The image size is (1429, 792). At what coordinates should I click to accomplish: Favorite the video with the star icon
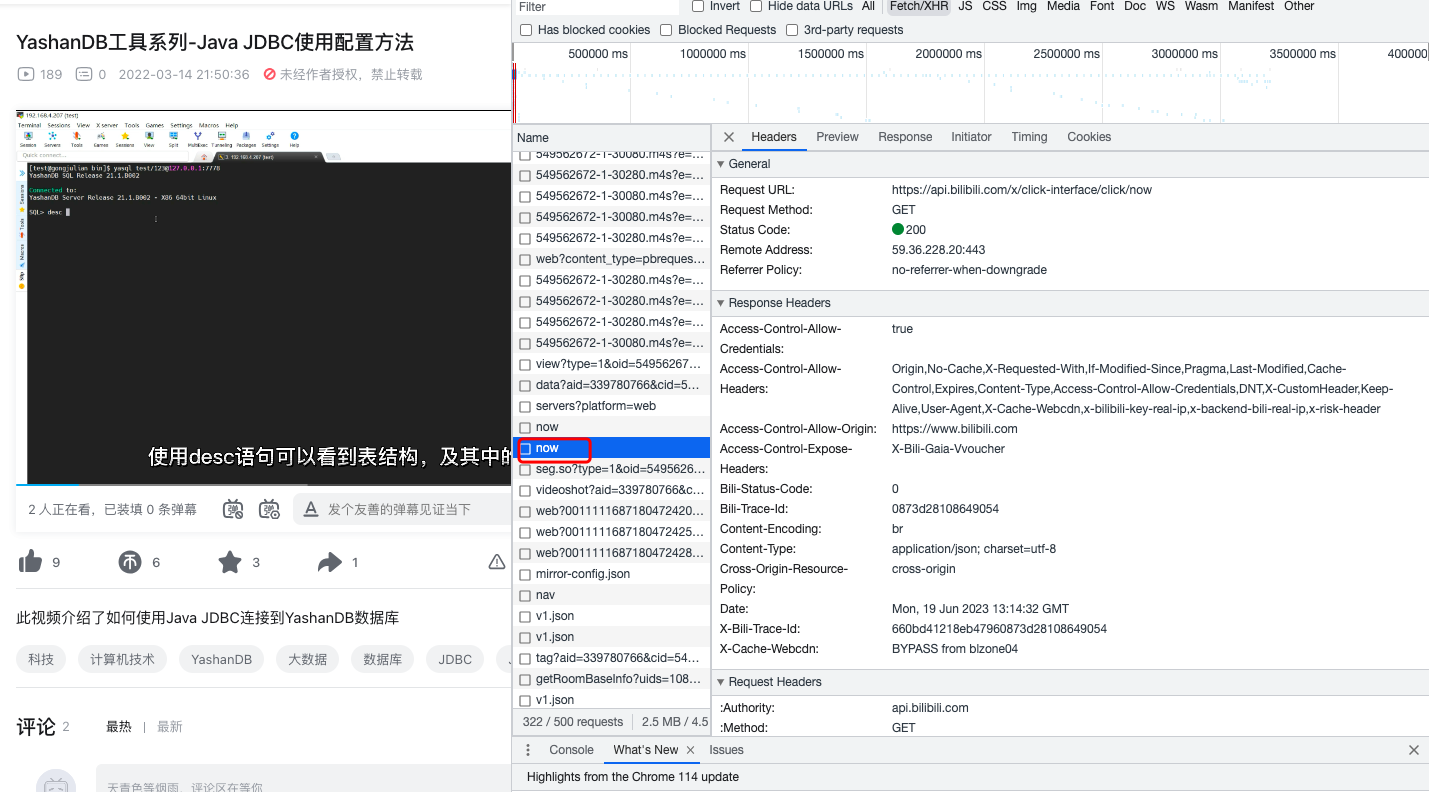pyautogui.click(x=230, y=562)
